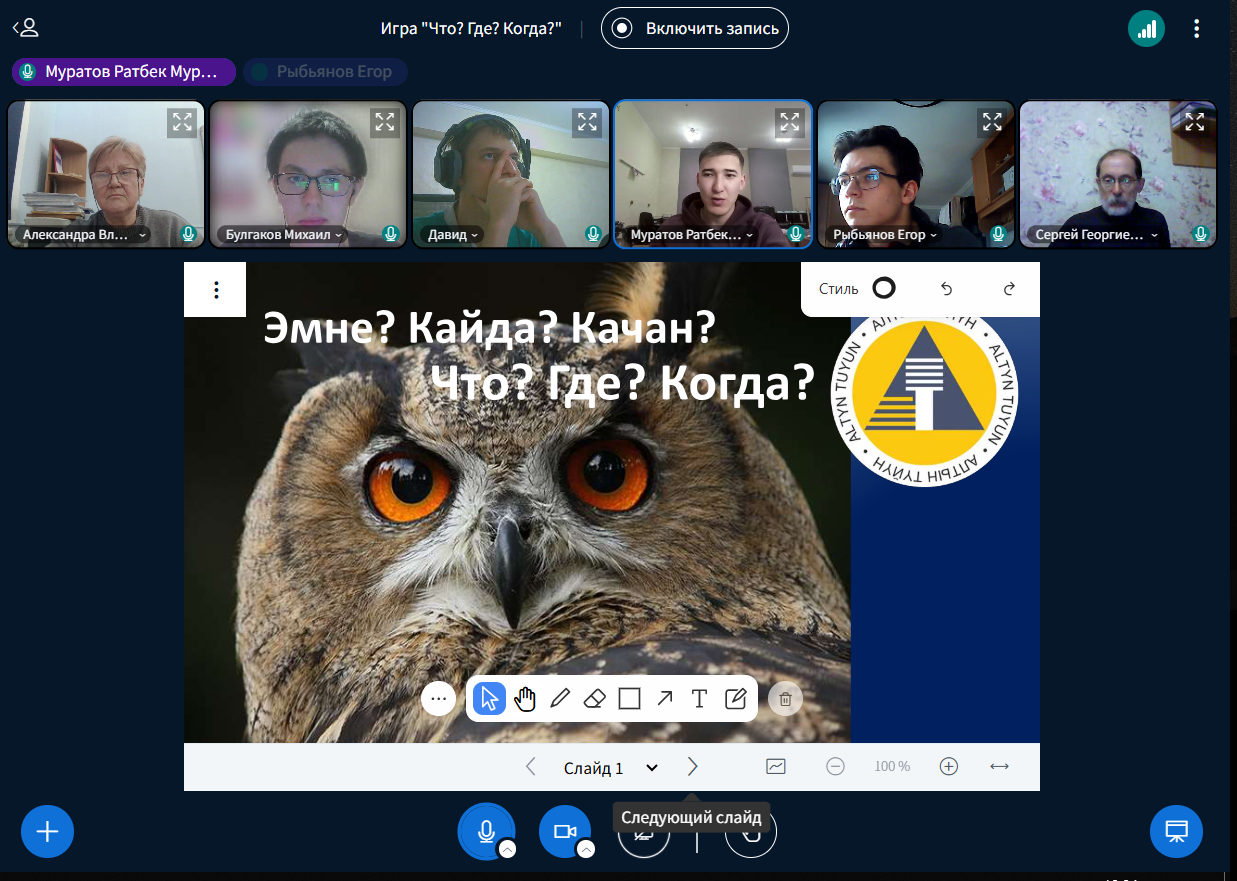
Task: Open the three-dot options menu top right
Action: [1196, 28]
